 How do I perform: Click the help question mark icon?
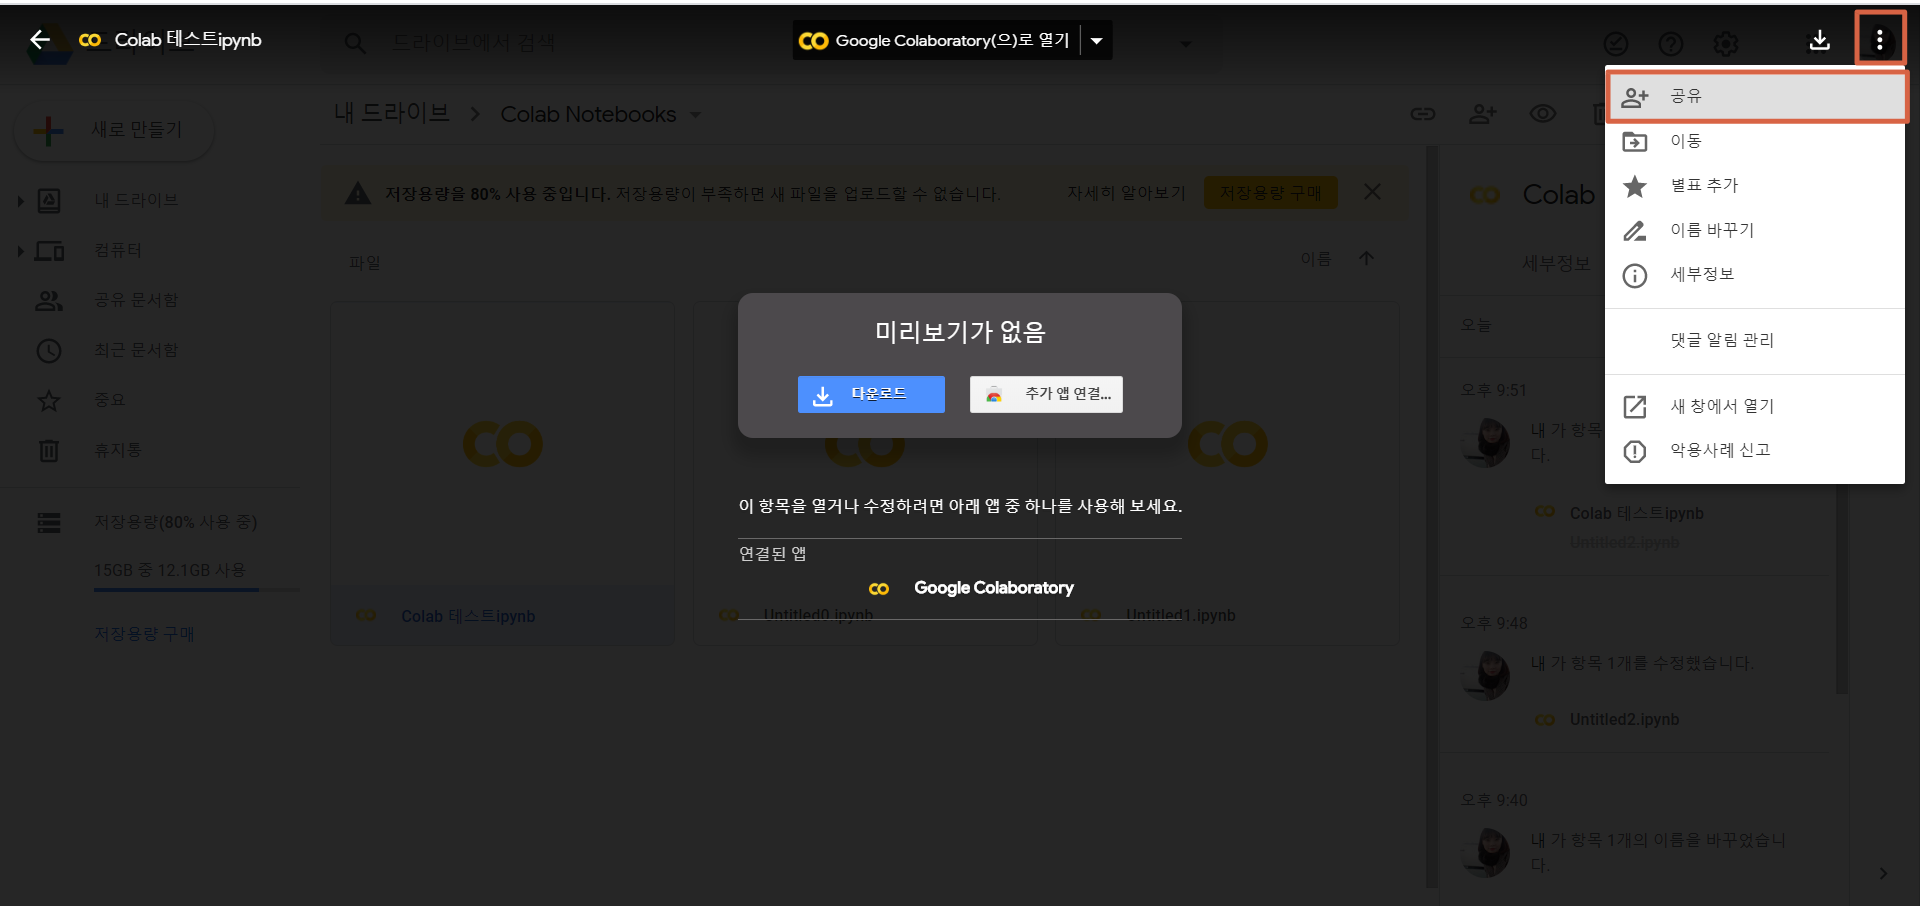1671,44
